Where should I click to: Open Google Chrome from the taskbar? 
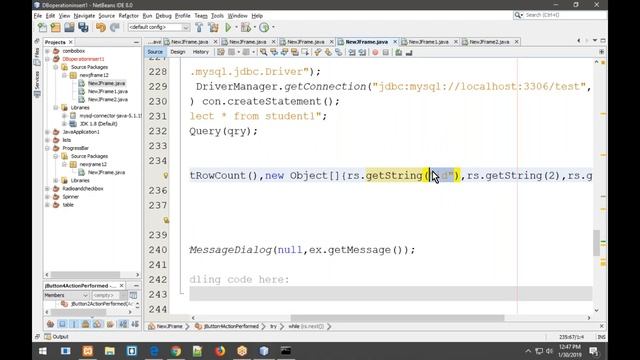[x=176, y=351]
